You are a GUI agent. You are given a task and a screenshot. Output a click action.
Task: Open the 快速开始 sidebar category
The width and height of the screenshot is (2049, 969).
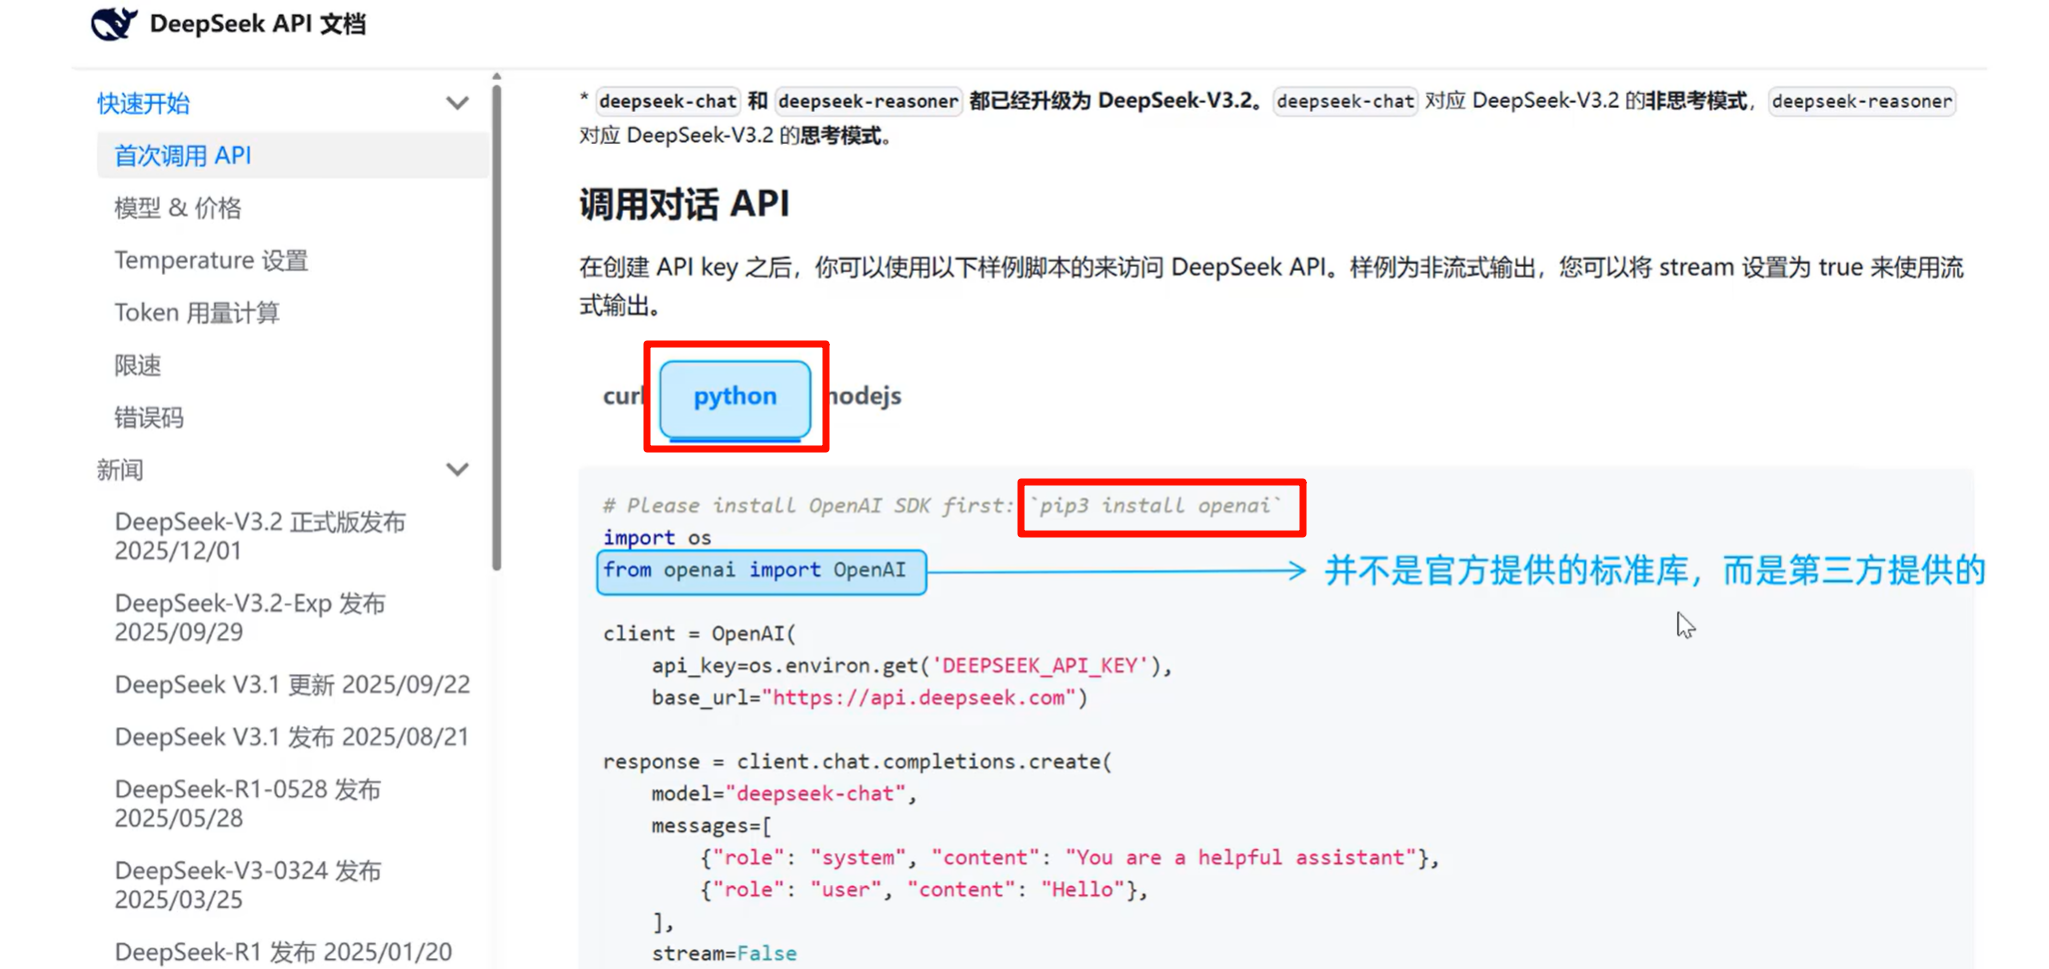pos(143,103)
